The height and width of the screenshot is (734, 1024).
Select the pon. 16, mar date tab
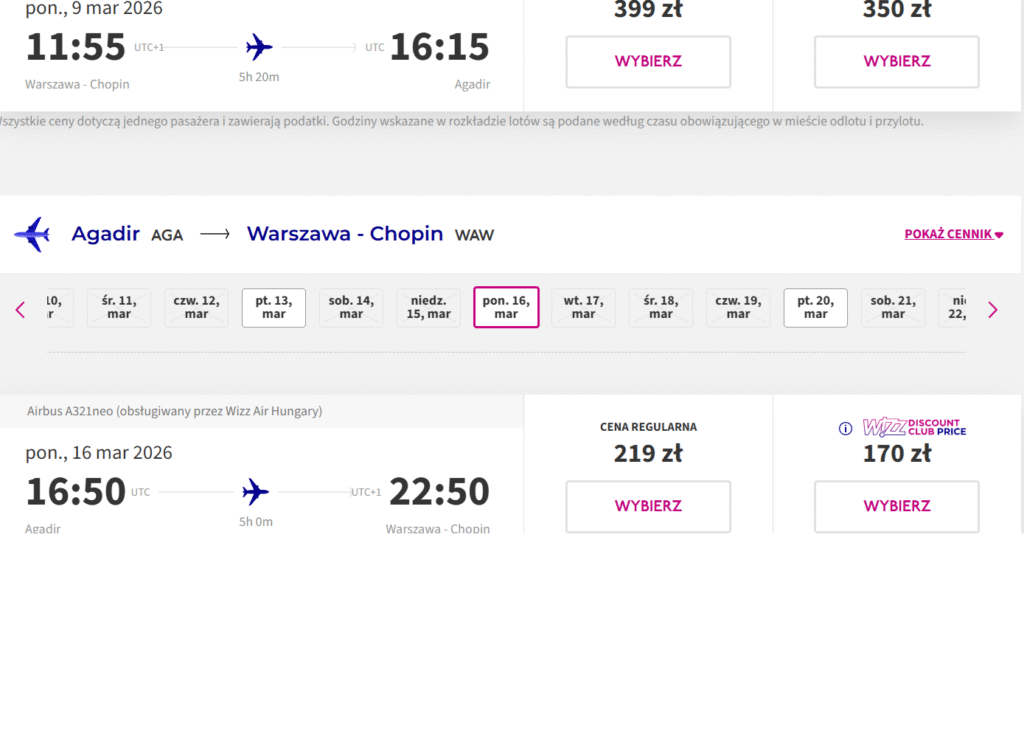tap(506, 307)
